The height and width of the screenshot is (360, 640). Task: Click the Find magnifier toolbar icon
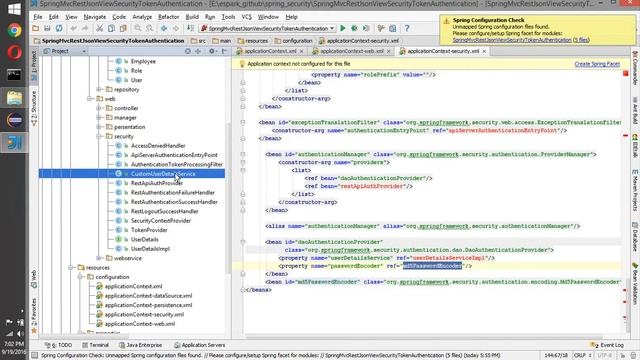pyautogui.click(x=138, y=28)
